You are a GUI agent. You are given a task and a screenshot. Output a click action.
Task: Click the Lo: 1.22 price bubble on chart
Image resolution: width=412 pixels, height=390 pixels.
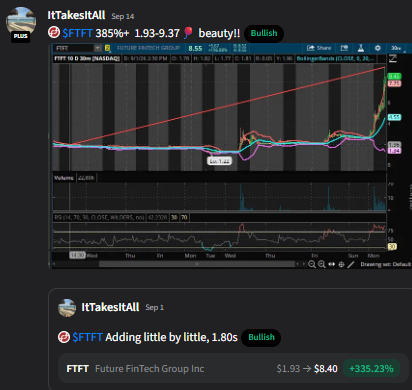[x=219, y=161]
